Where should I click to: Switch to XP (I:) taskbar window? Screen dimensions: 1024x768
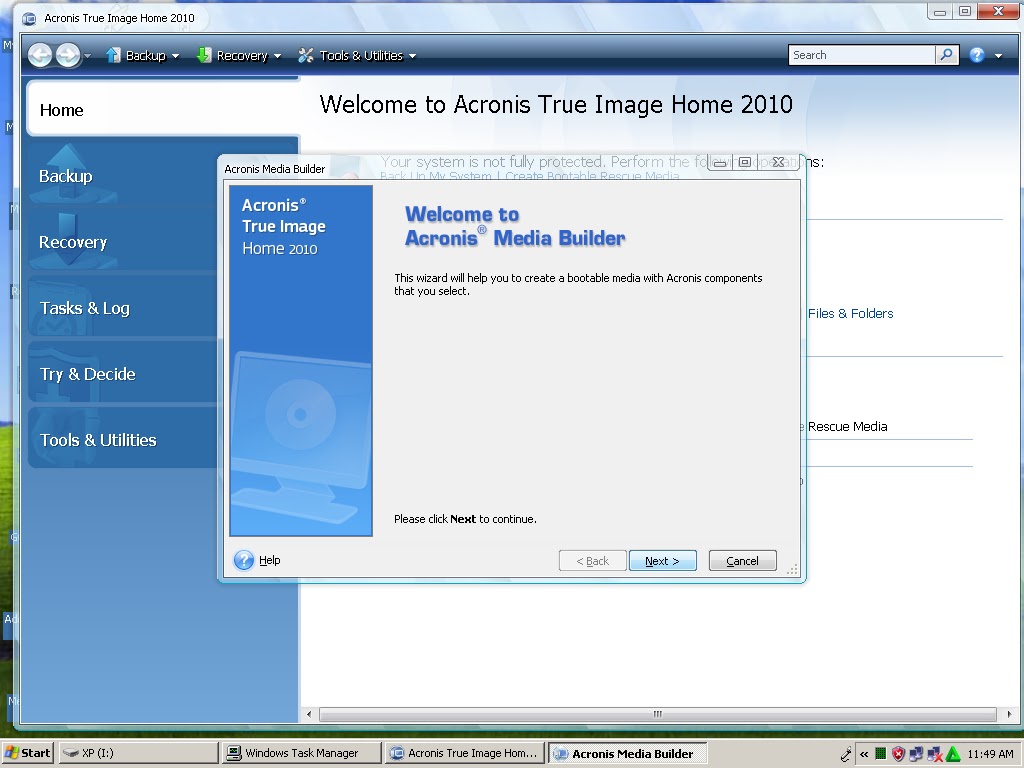click(138, 753)
